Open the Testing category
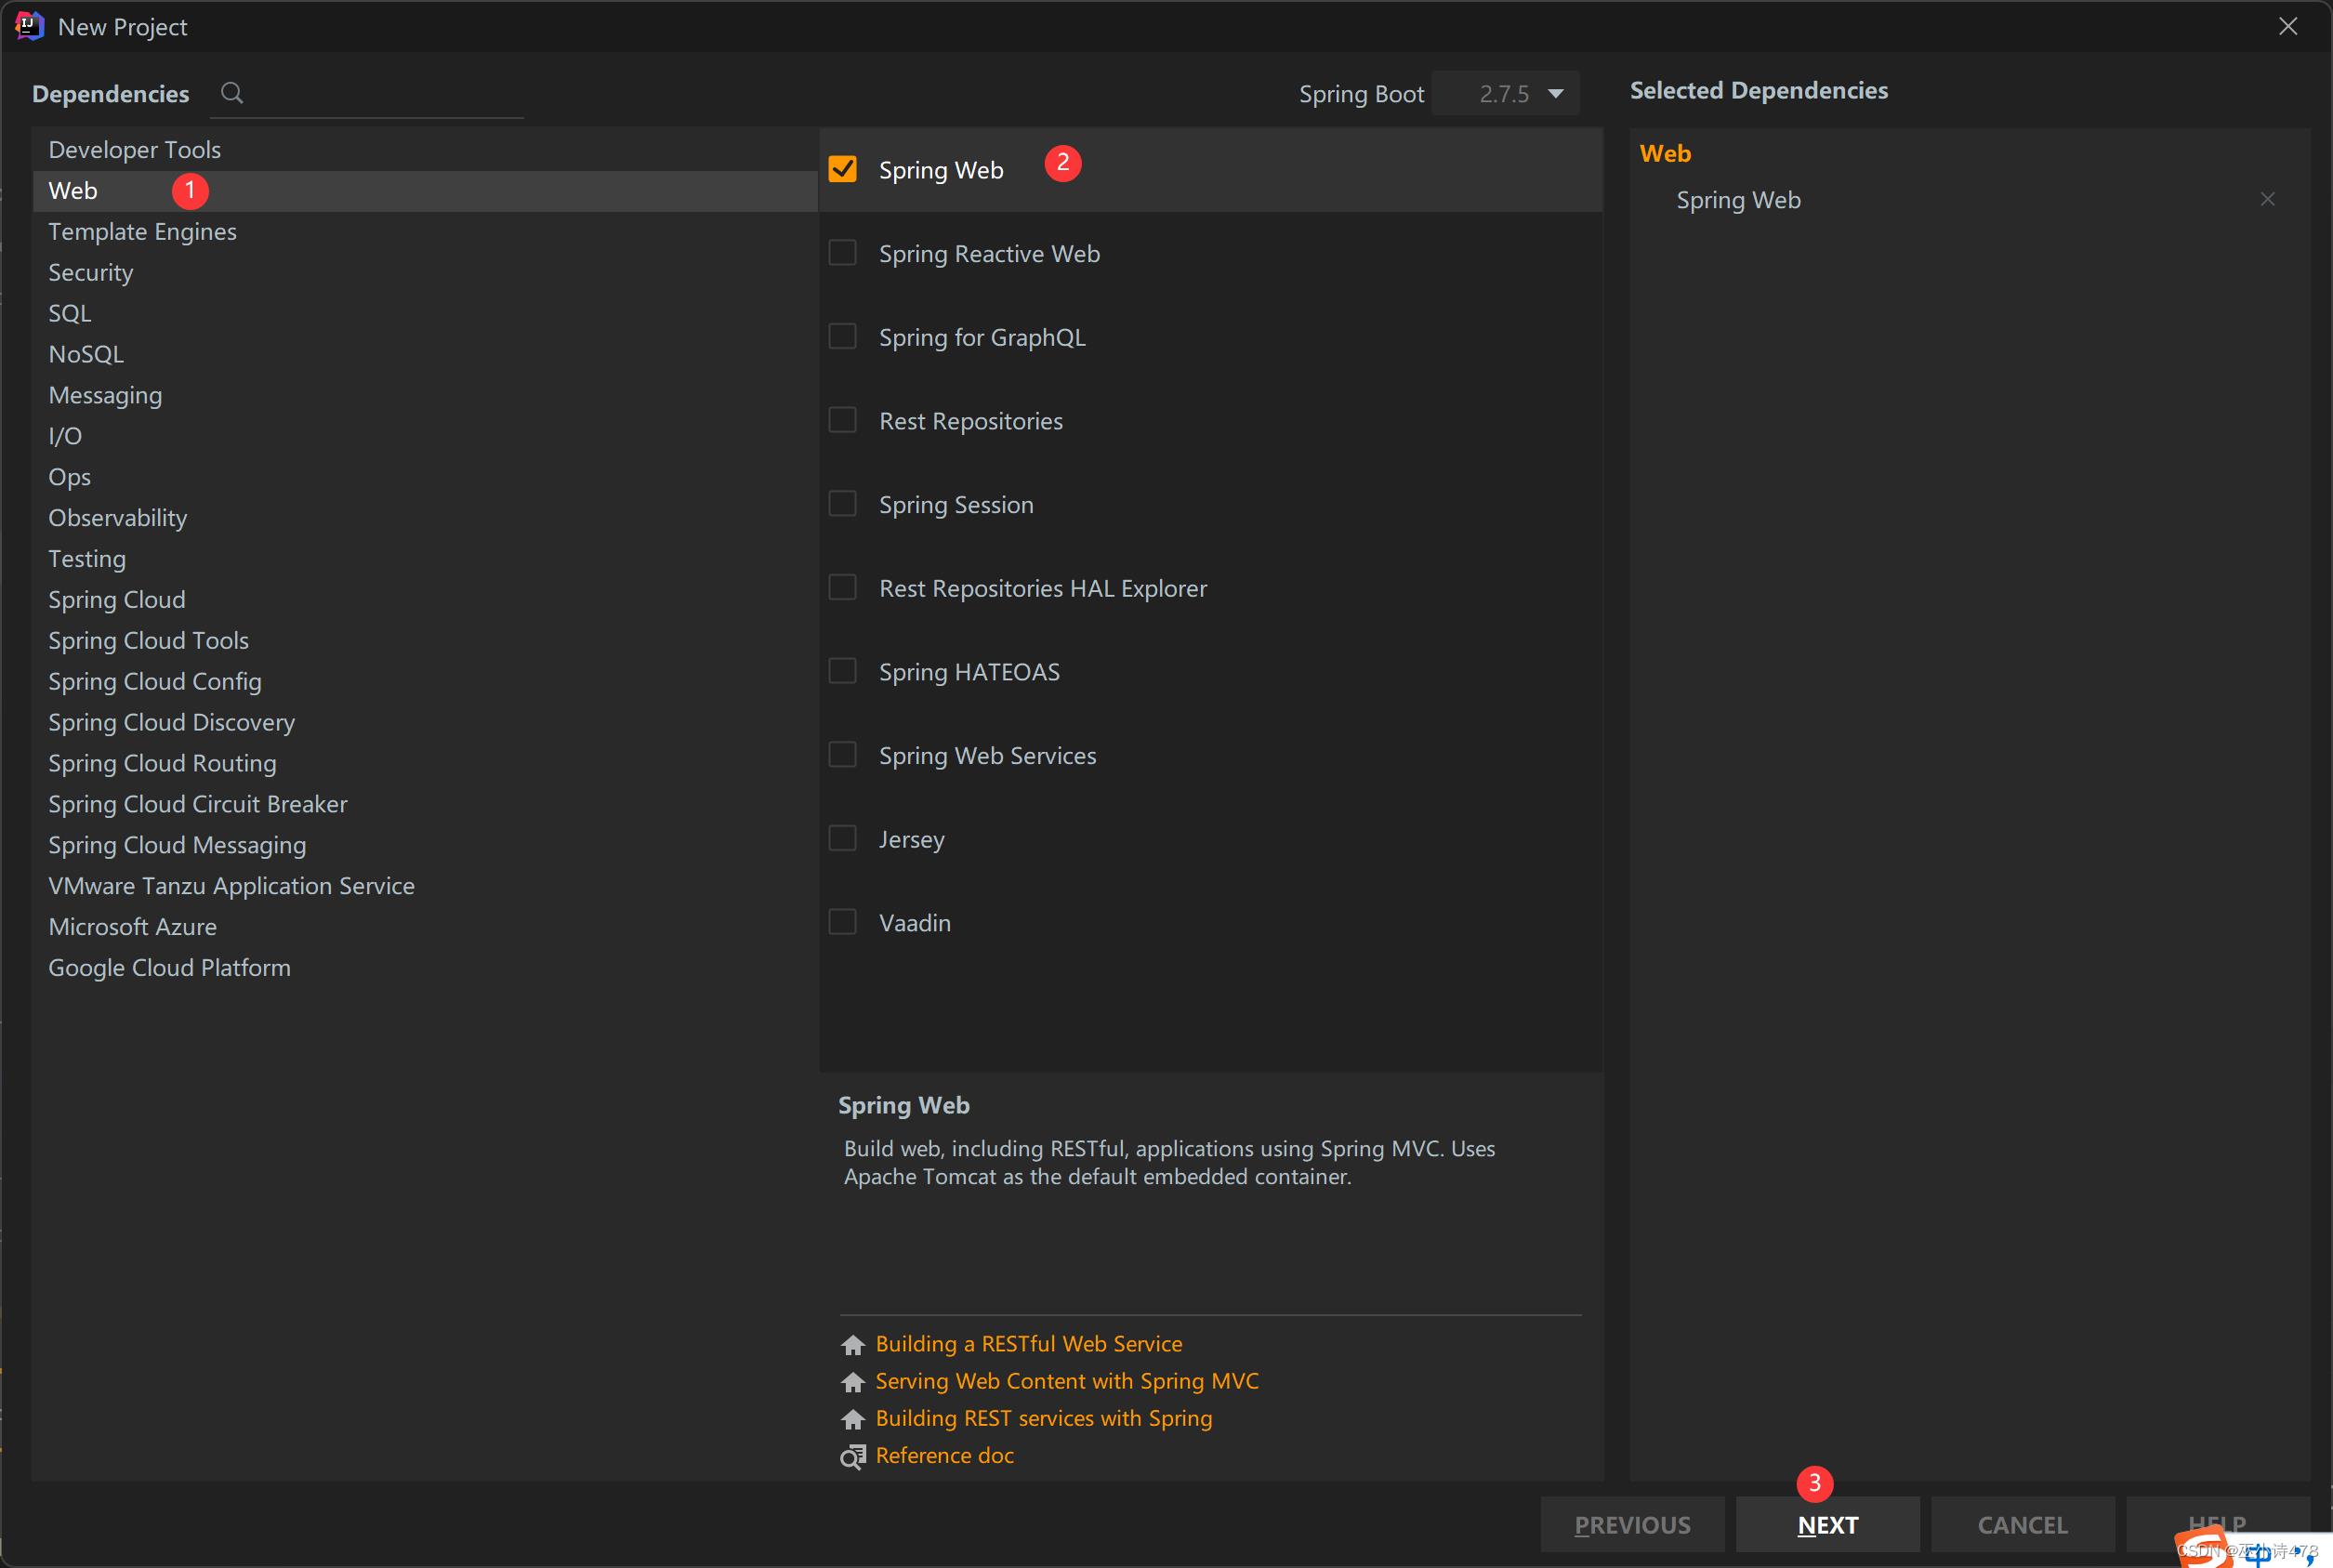 pos(425,560)
